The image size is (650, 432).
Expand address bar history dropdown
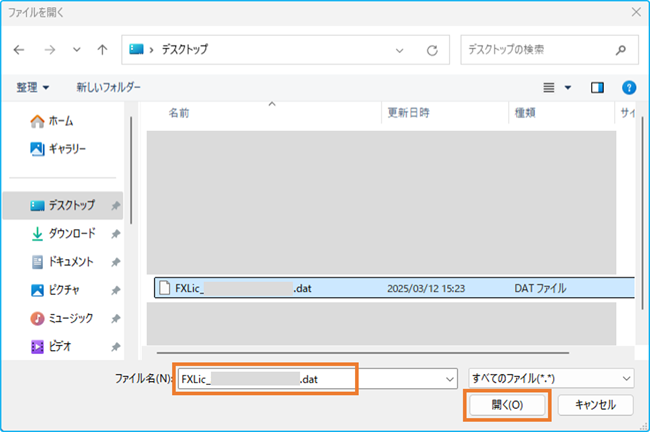pyautogui.click(x=400, y=51)
